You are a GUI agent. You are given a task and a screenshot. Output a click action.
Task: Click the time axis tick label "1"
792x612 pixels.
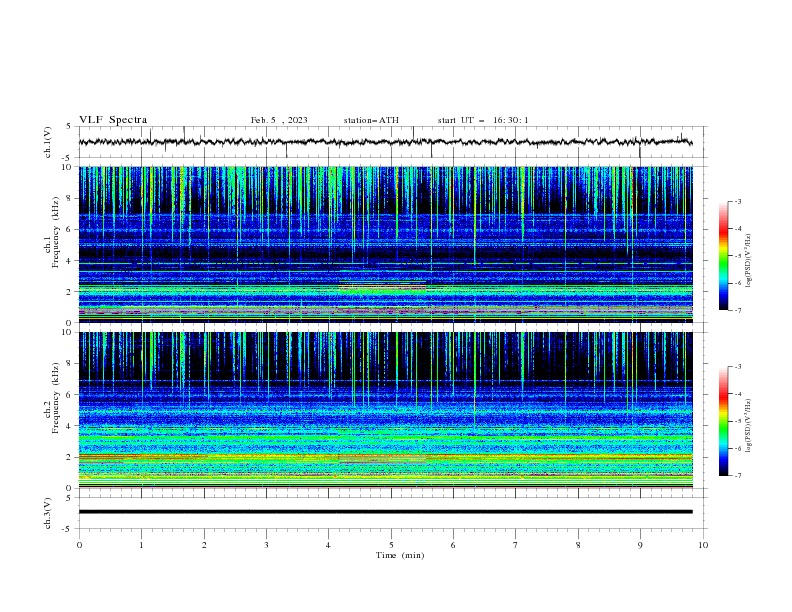point(141,545)
